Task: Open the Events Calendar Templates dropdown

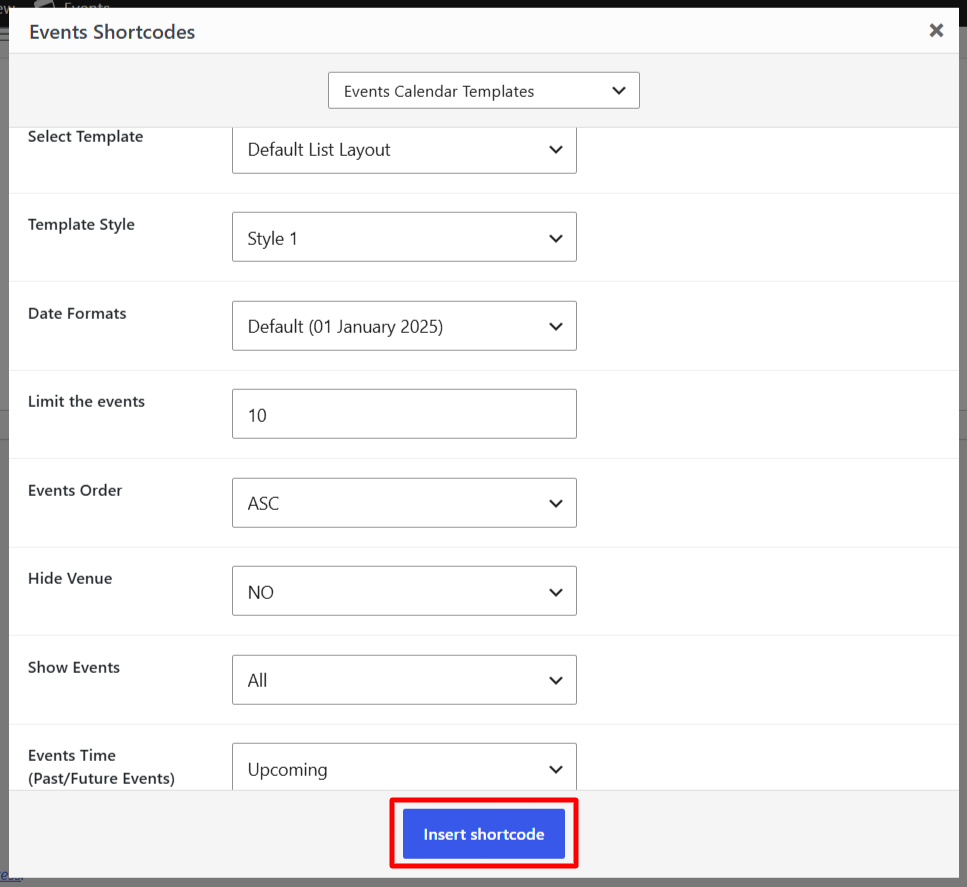Action: pos(484,91)
